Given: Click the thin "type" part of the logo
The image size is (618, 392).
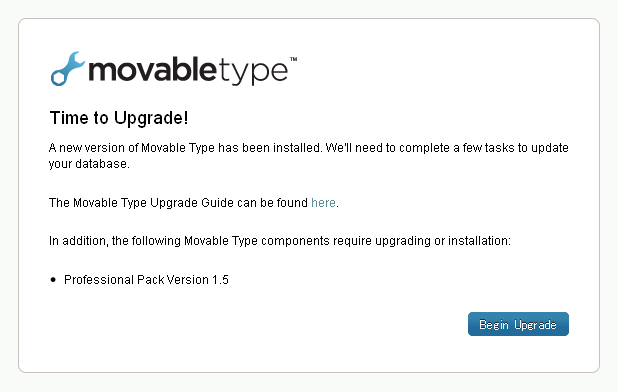Looking at the screenshot, I should [x=253, y=72].
